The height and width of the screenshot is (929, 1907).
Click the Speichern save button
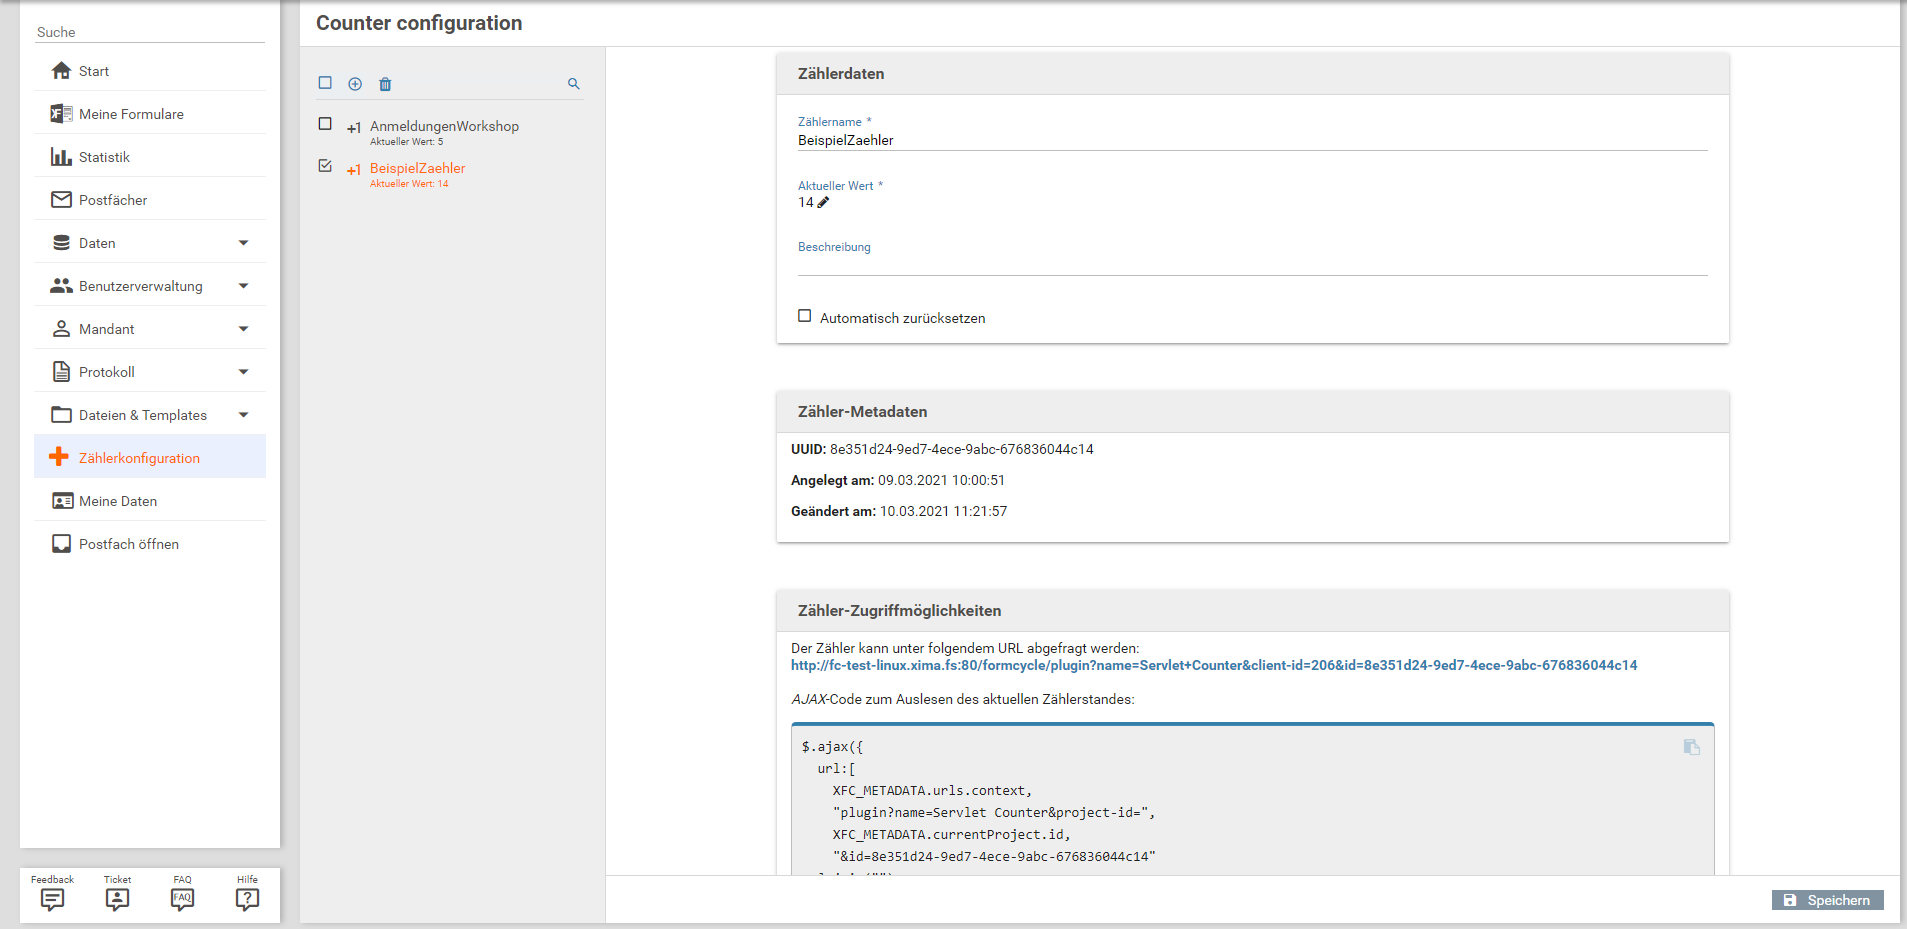(1827, 900)
